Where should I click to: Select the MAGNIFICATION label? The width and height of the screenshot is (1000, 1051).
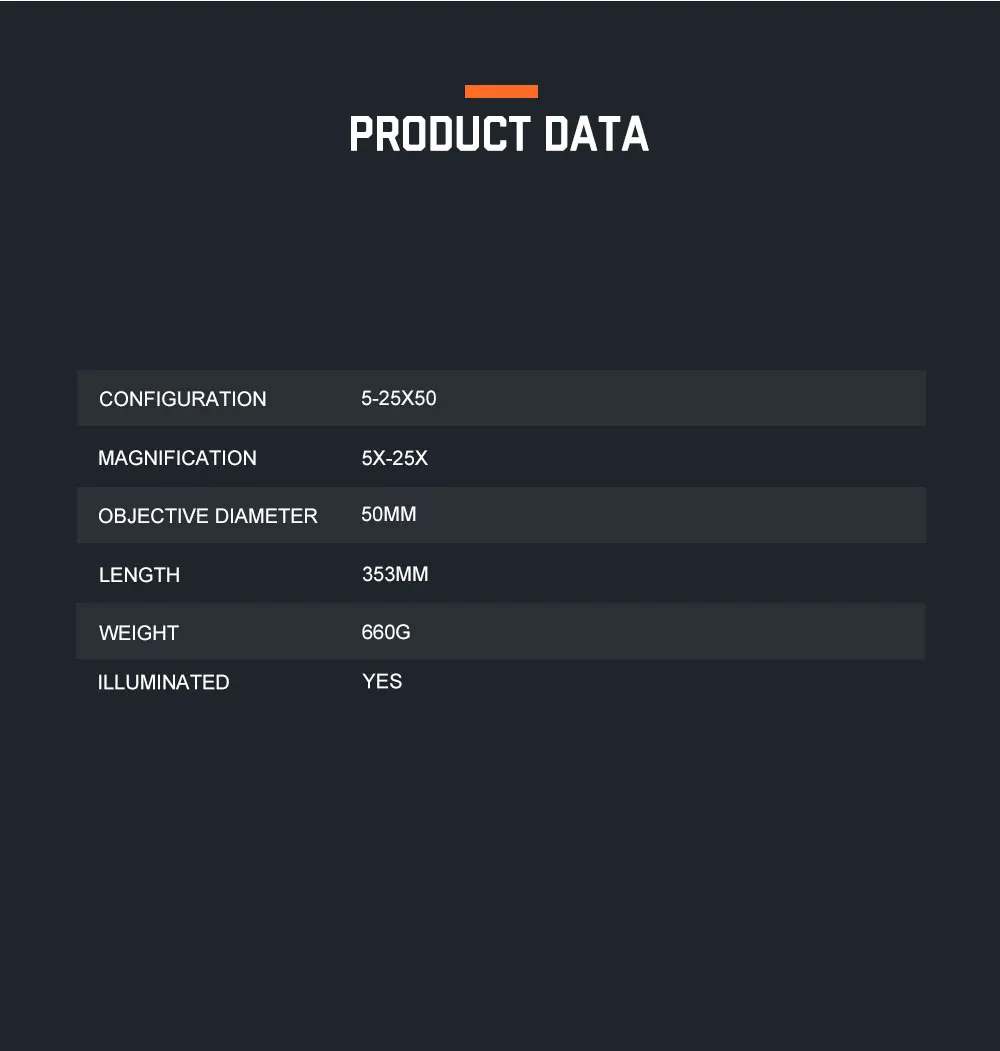[178, 458]
